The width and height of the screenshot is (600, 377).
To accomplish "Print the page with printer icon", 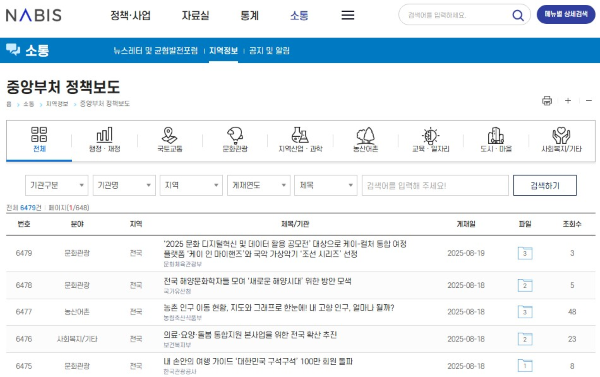I will 547,101.
